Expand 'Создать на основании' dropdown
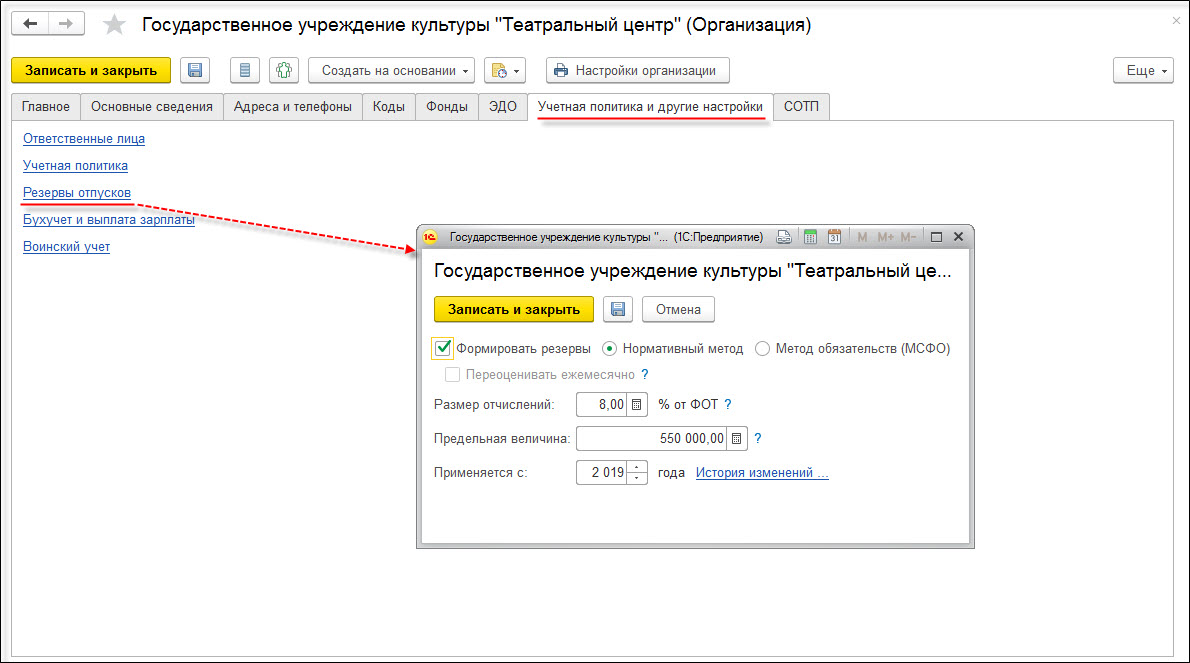 pos(392,71)
